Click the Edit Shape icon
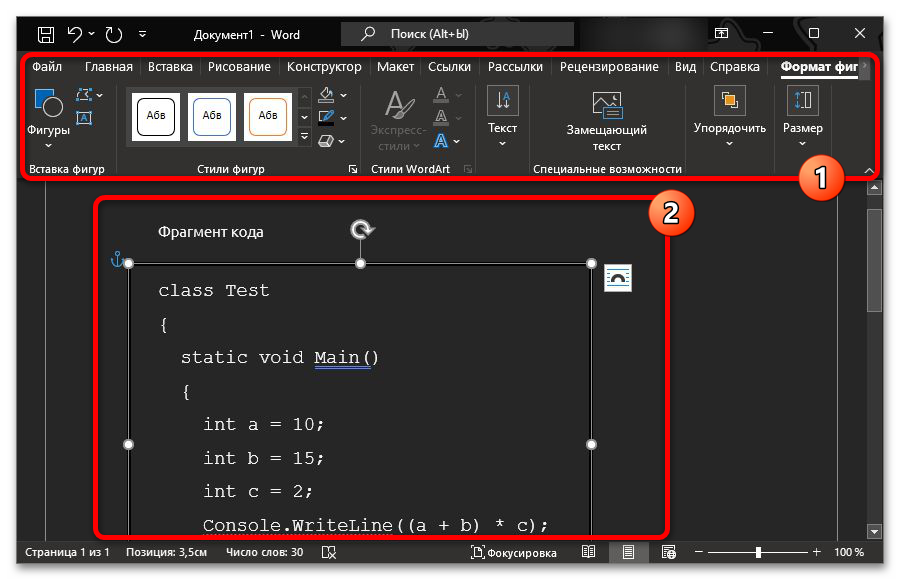This screenshot has height=580, width=900. 85,95
